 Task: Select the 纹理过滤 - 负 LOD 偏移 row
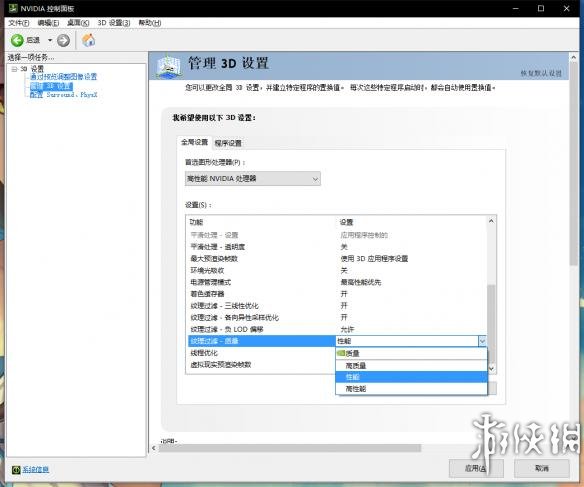[x=337, y=329]
